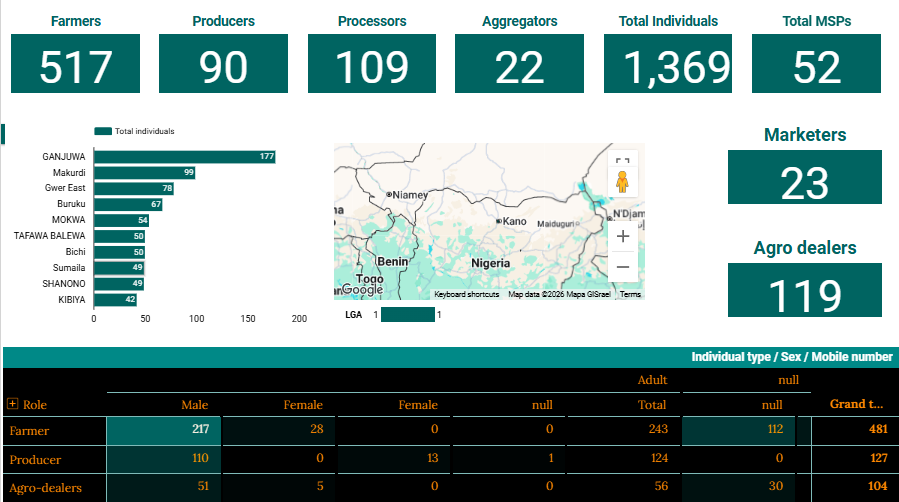The height and width of the screenshot is (502, 899).
Task: Select the Producer row label
Action: click(x=35, y=460)
